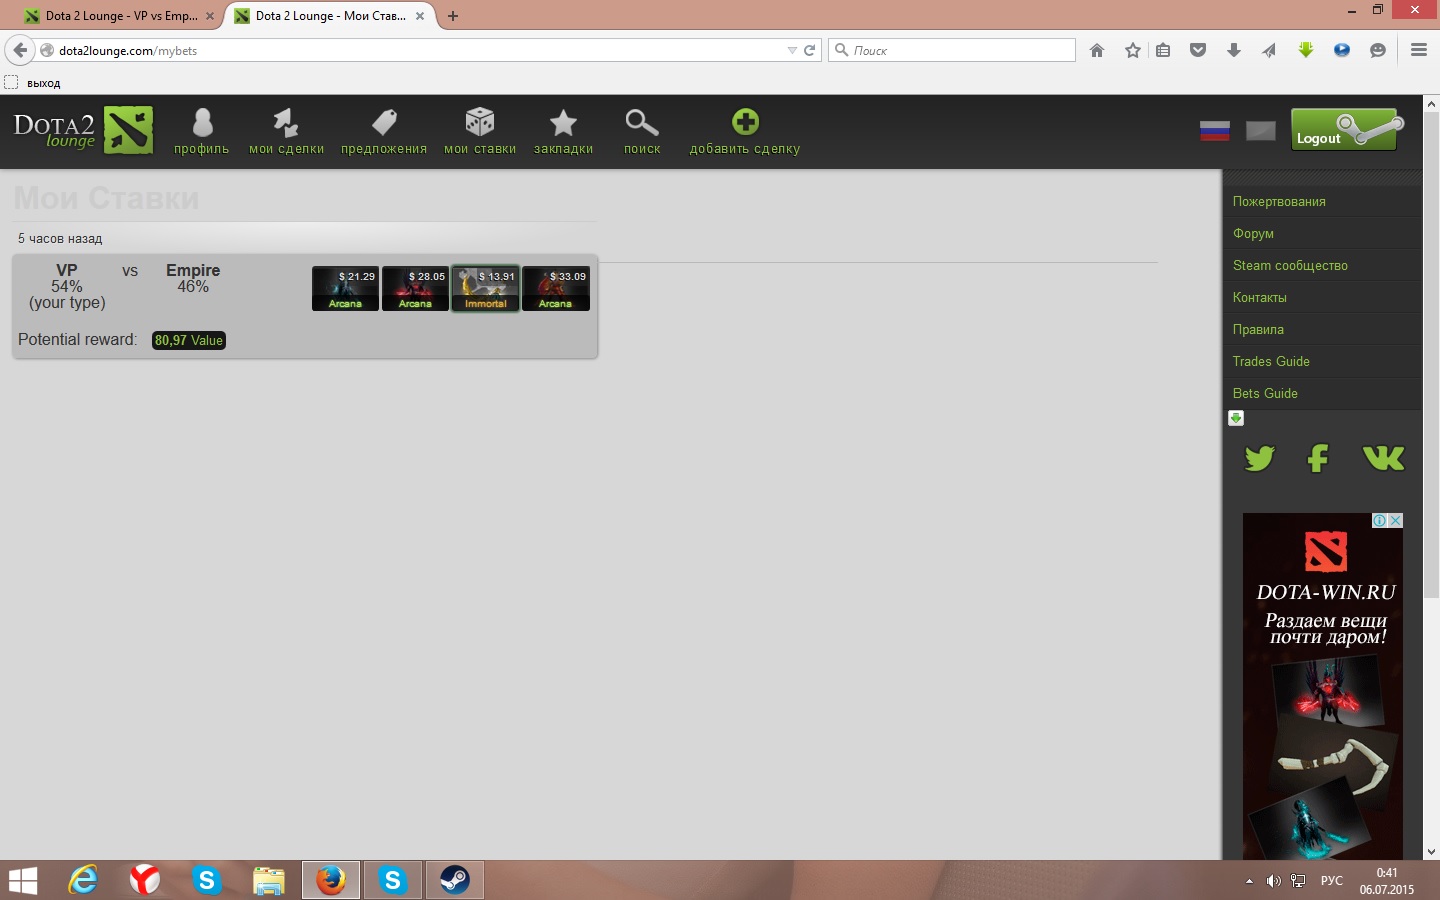Open Trades Guide in the sidebar
Image resolution: width=1440 pixels, height=900 pixels.
[1271, 361]
